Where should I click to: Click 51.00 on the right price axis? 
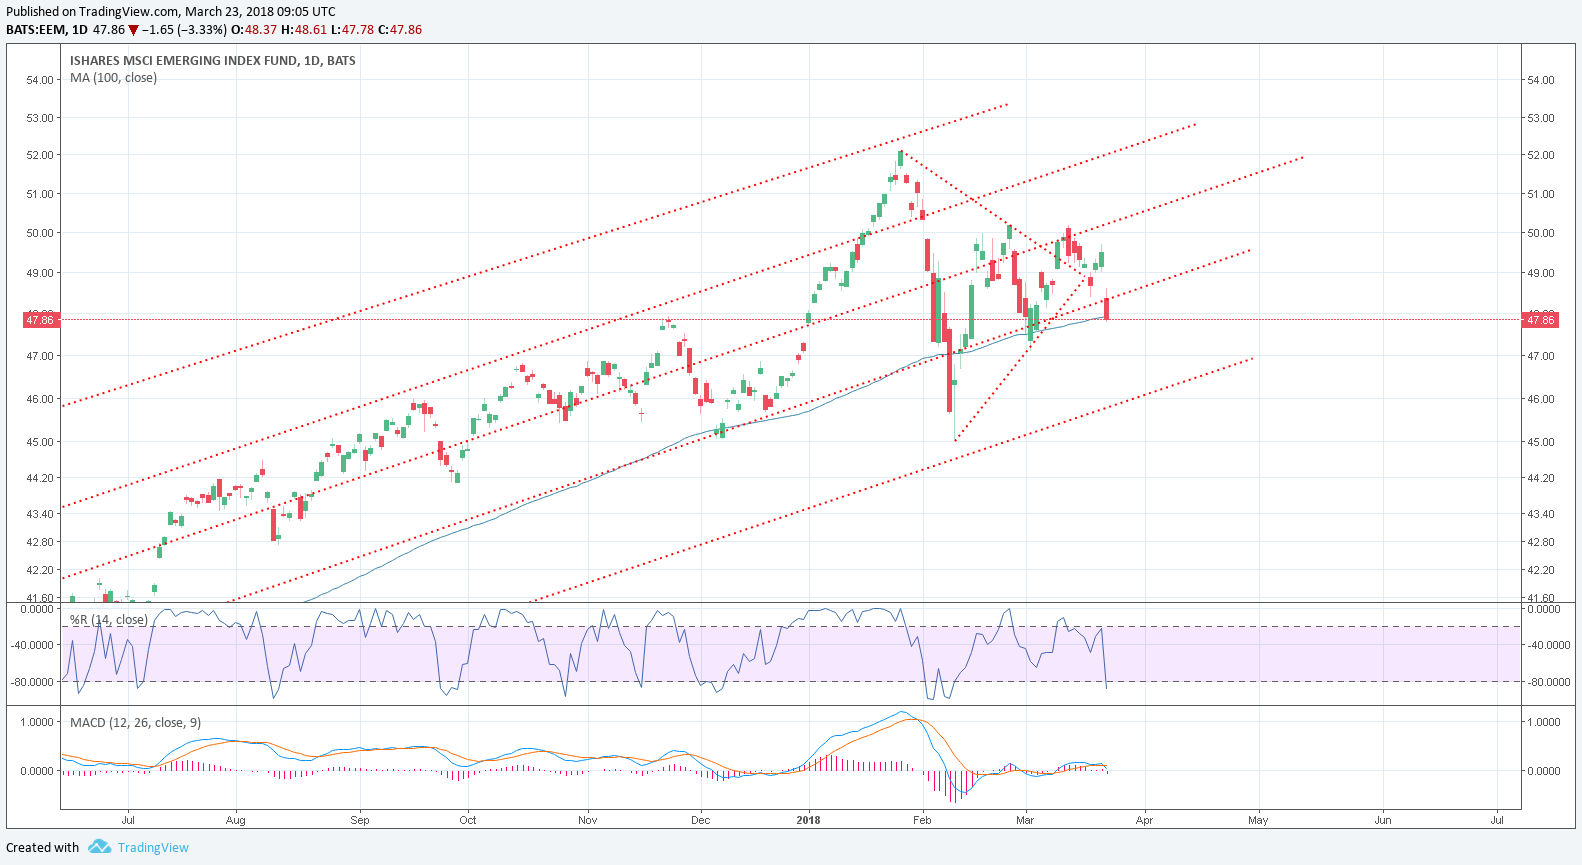[1541, 194]
